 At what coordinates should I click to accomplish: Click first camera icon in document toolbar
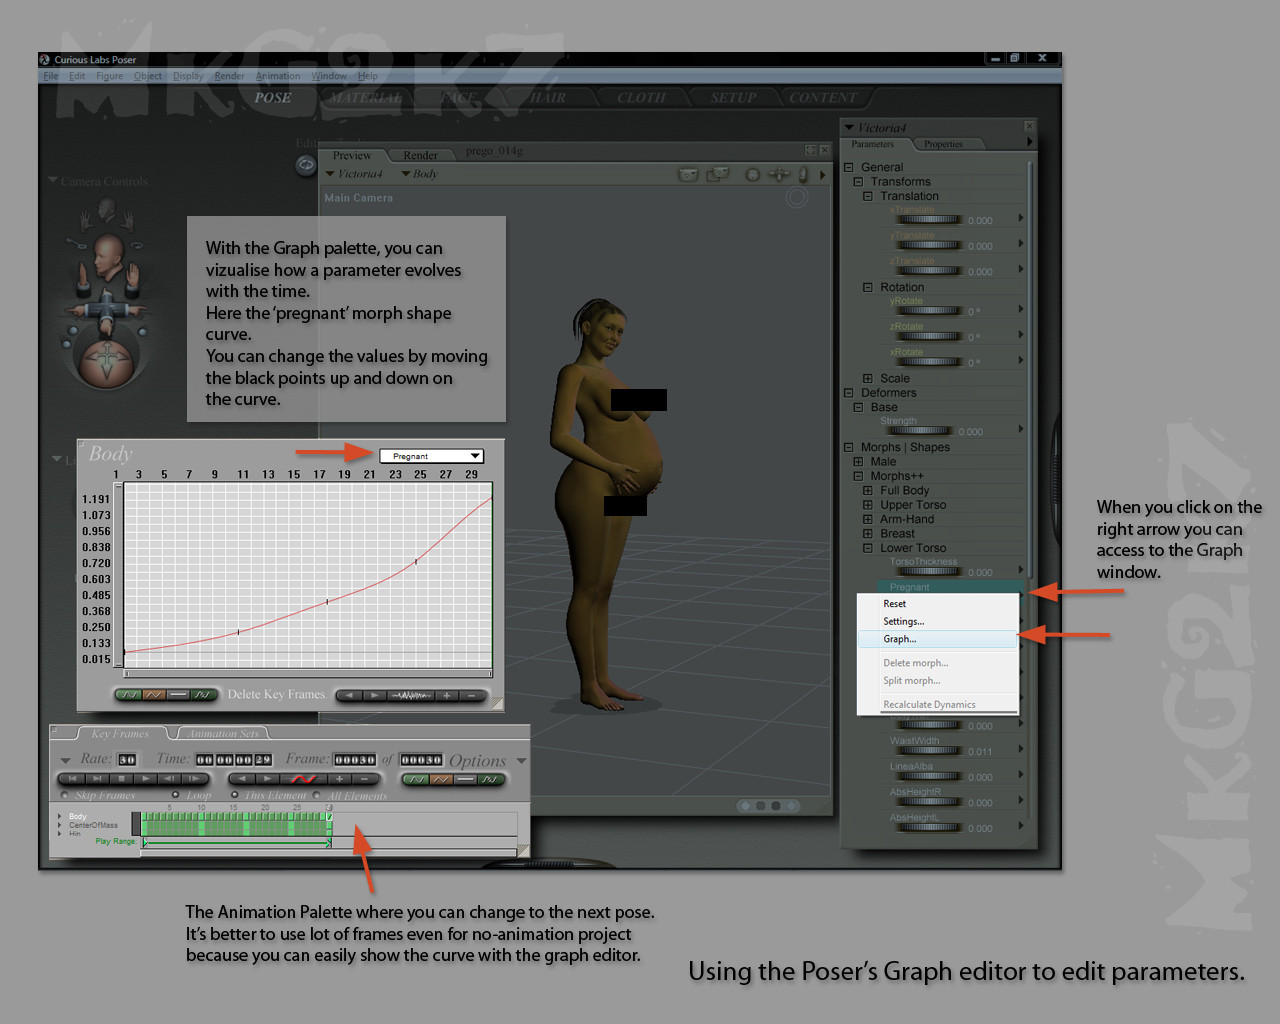(x=688, y=174)
